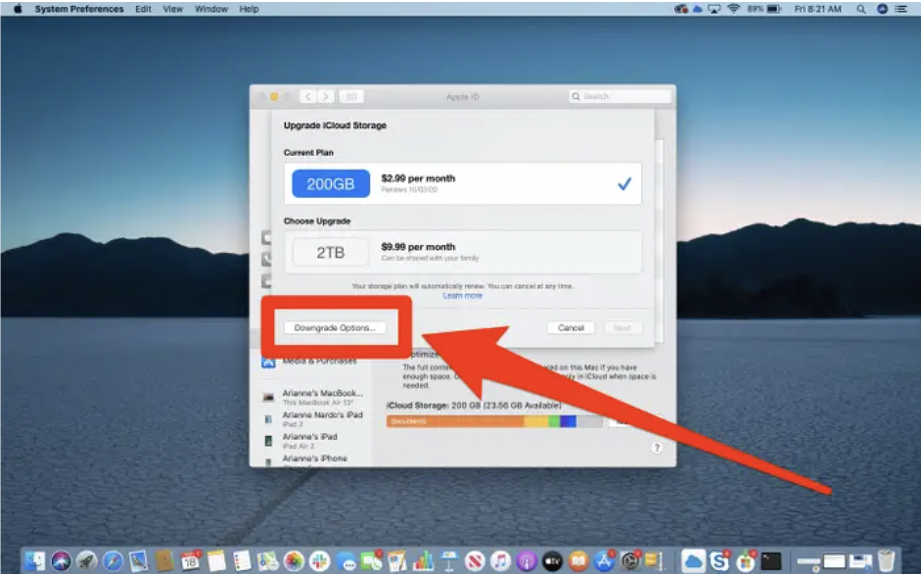Open Music app in the dock
Screen dimensions: 922x574
(501, 561)
